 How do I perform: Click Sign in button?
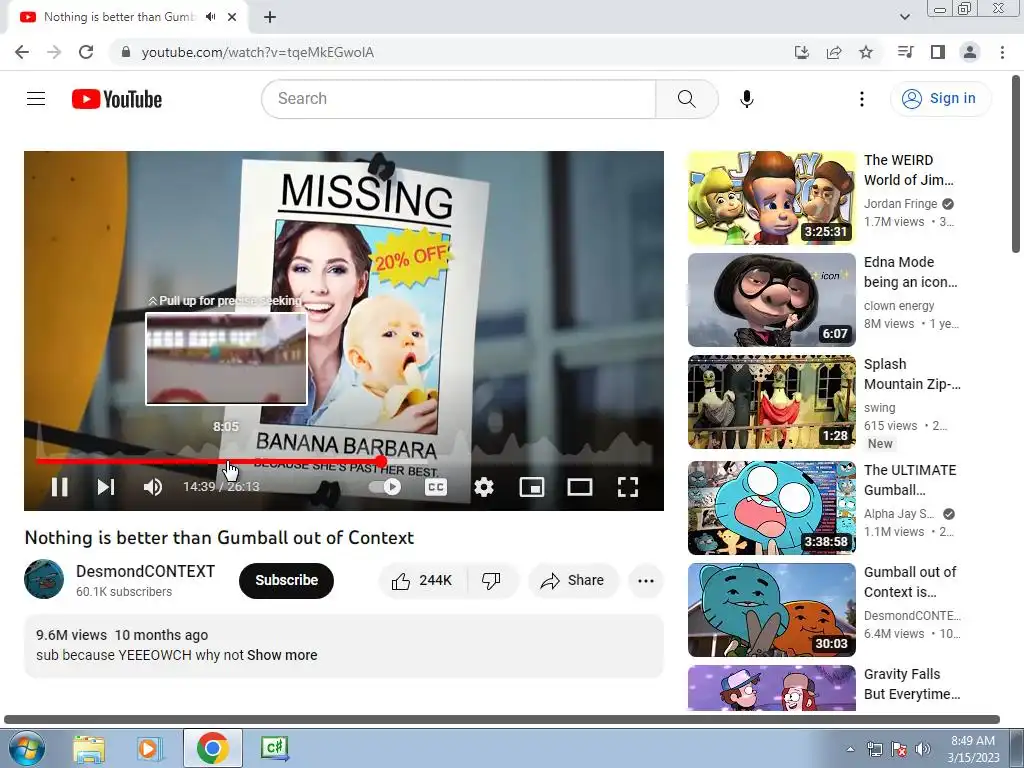point(940,99)
